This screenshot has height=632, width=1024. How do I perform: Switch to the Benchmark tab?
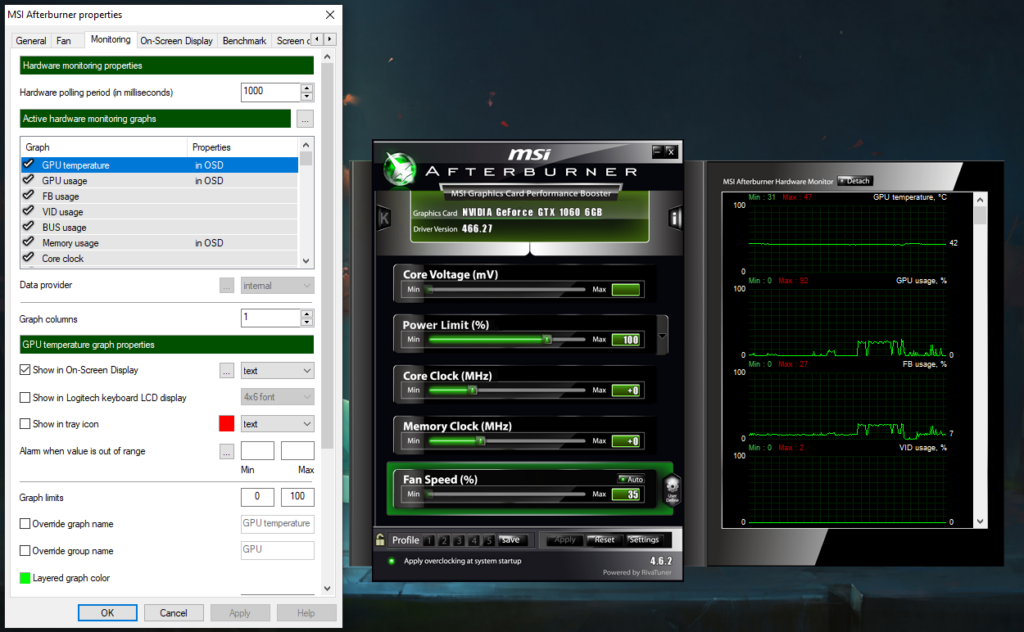(x=244, y=40)
